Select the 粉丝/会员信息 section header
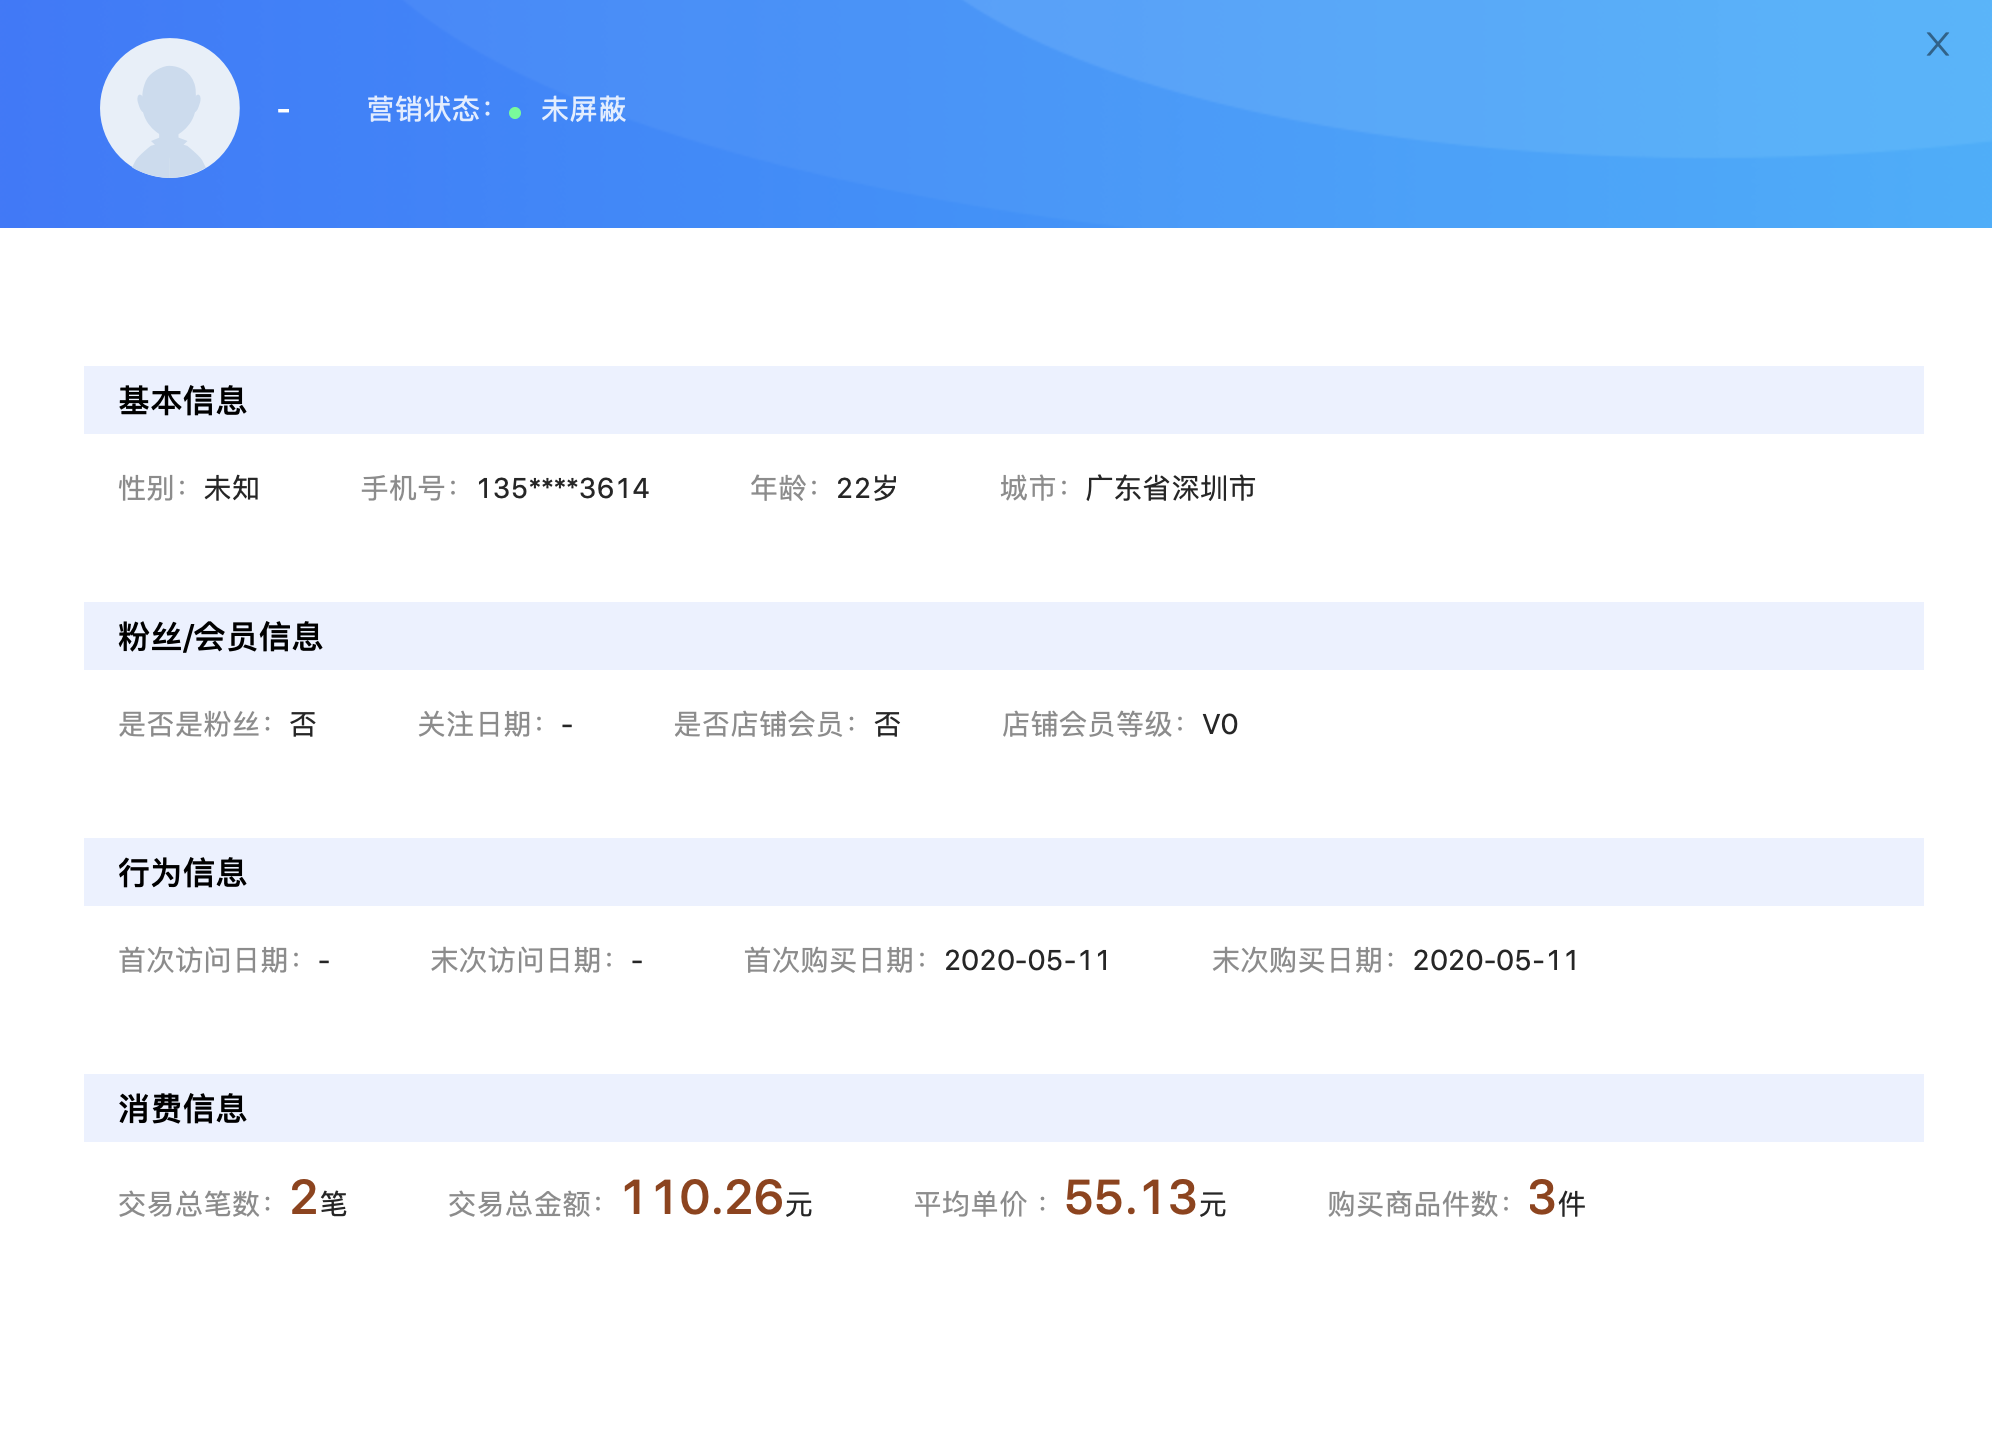Screen dimensions: 1992x1442 click(220, 636)
